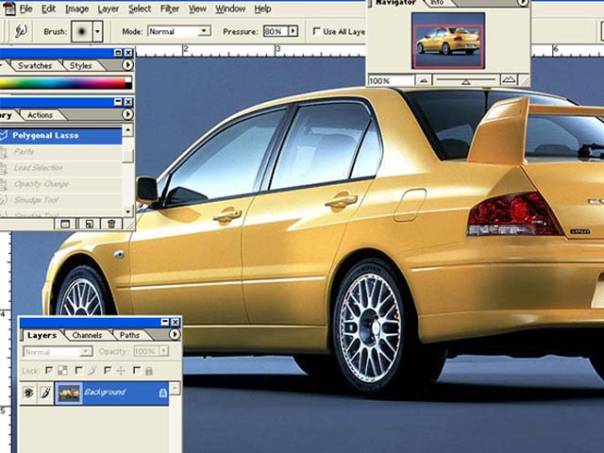604x453 pixels.
Task: Toggle the lock transparent pixels checkbox
Action: (x=49, y=371)
